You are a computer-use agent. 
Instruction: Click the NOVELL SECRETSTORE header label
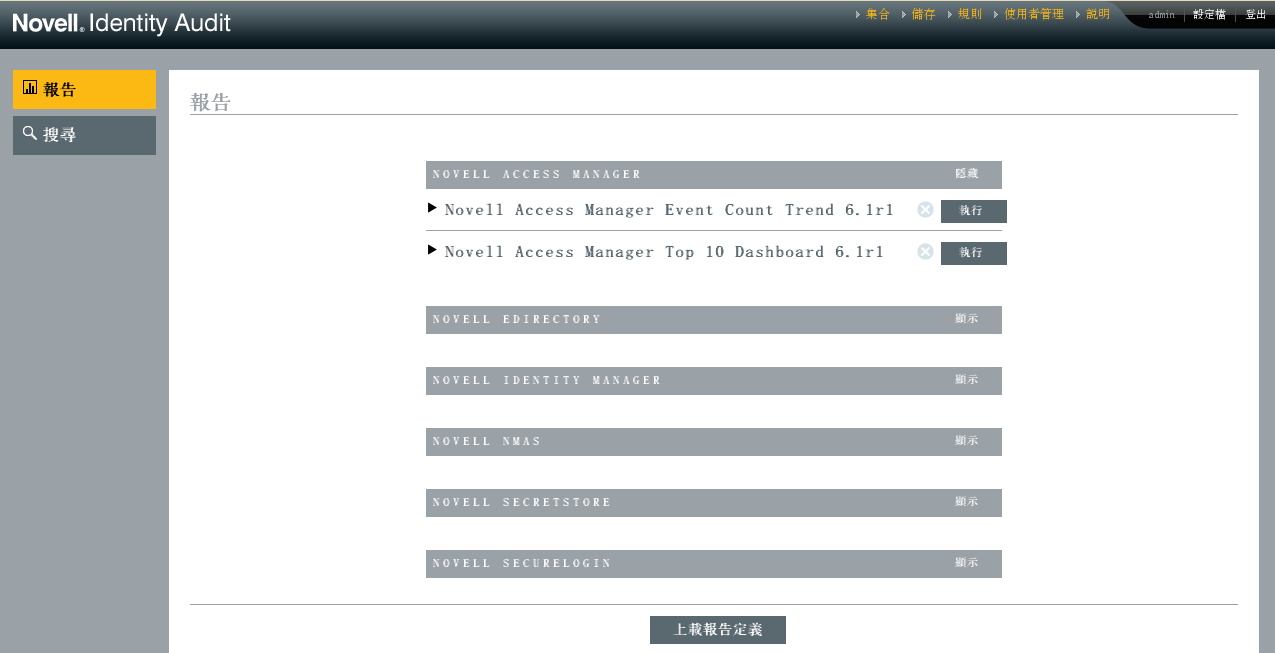pos(522,503)
